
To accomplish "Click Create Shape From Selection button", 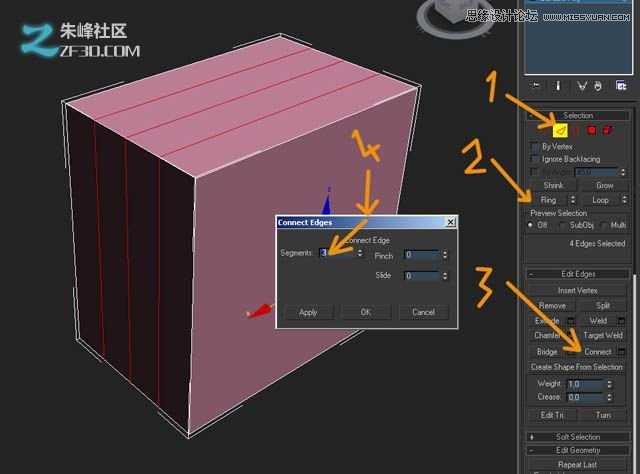I will tap(578, 367).
